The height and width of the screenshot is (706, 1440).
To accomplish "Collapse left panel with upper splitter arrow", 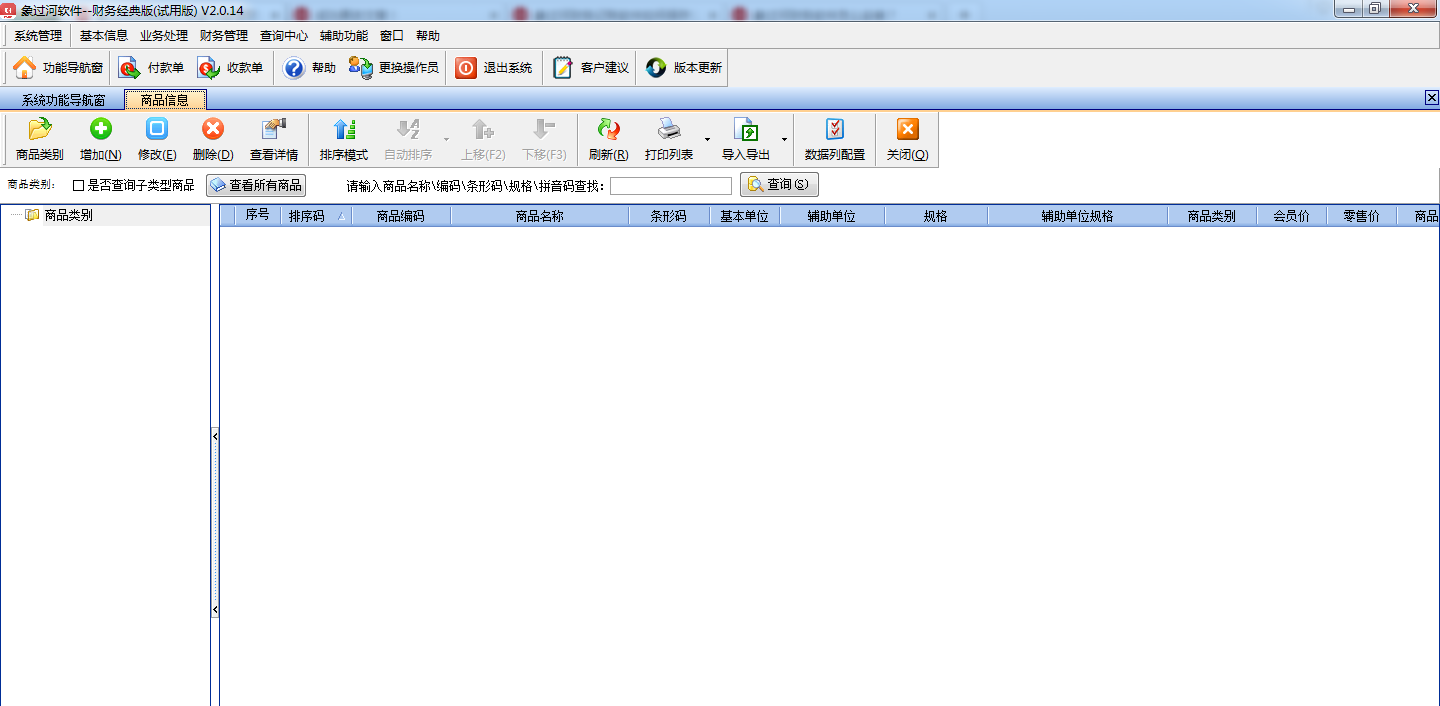I will tap(215, 436).
